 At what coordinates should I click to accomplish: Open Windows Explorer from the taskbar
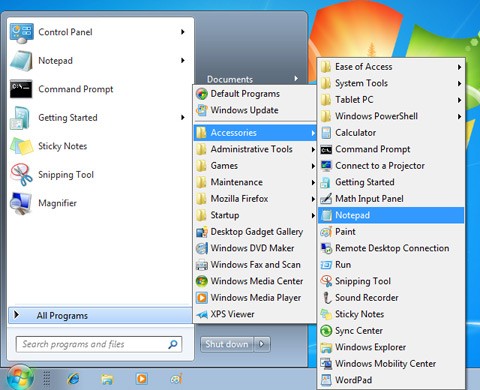click(x=107, y=379)
